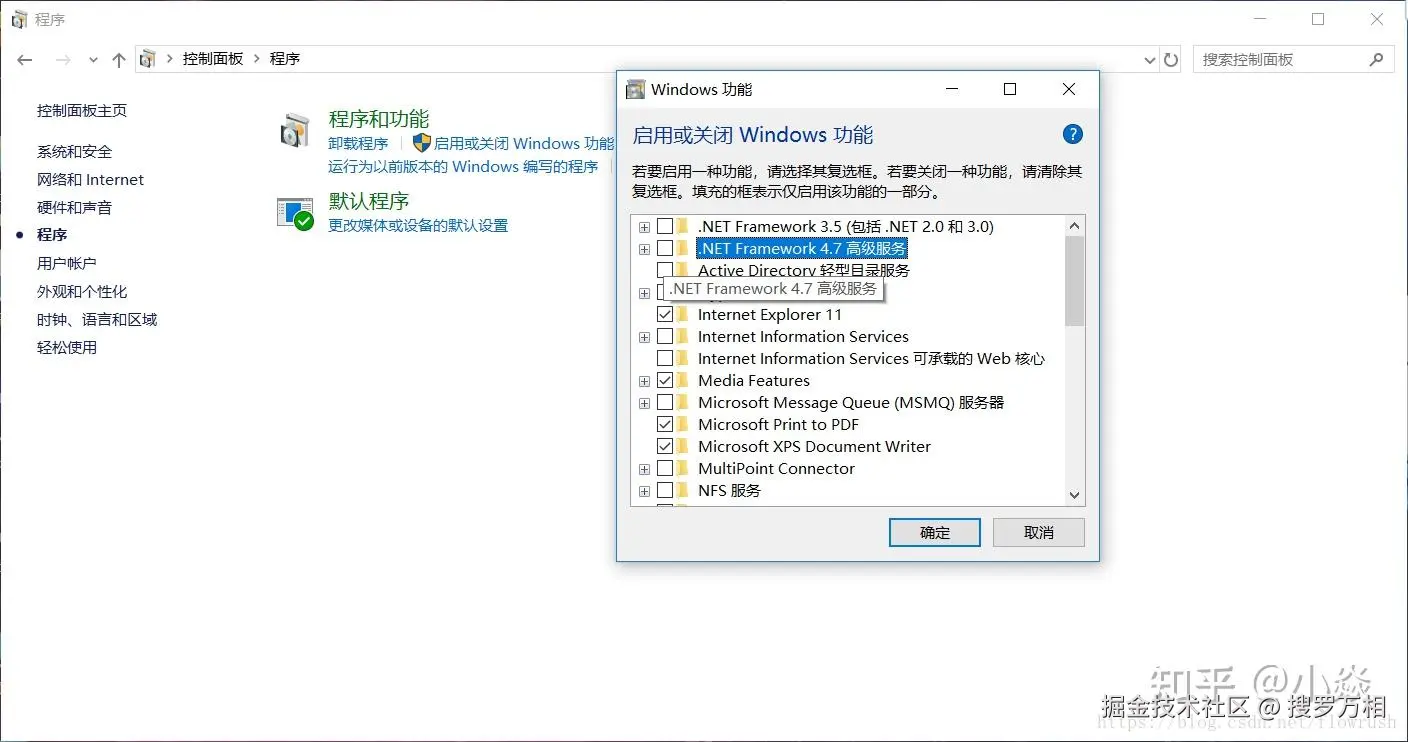The width and height of the screenshot is (1408, 742).
Task: Click folder icon next to Internet Explorer 11
Action: click(683, 314)
